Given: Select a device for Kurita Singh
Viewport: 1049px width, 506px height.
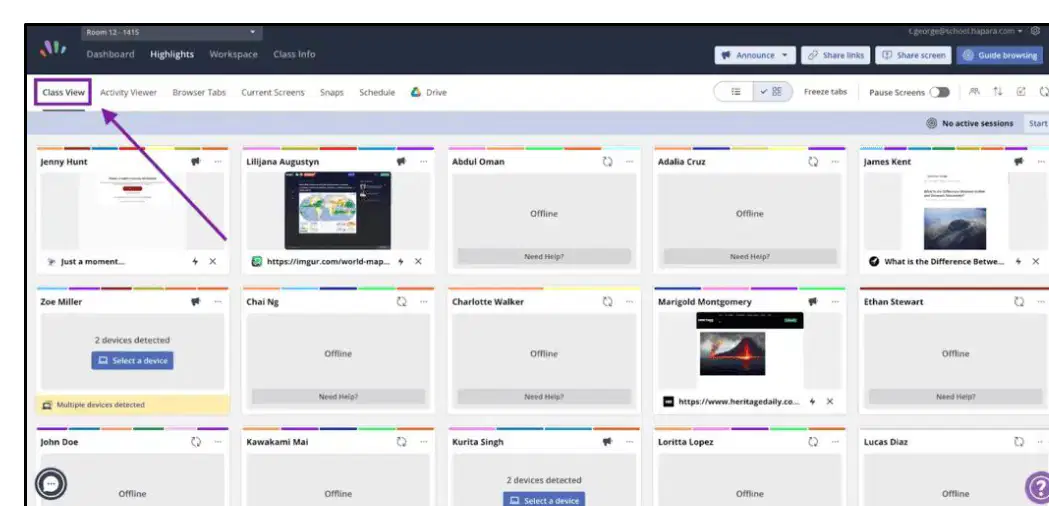Looking at the screenshot, I should 544,500.
